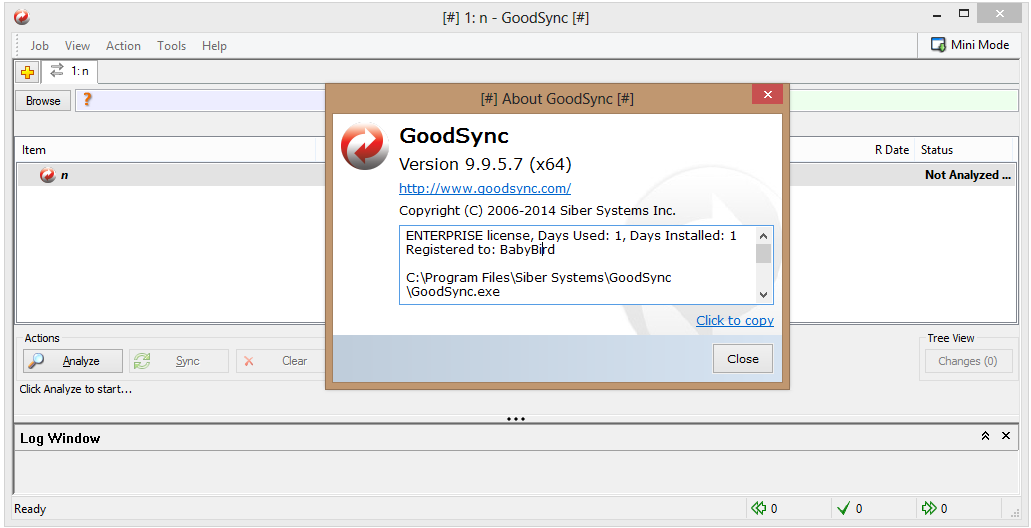
Task: Open the Action menu
Action: (123, 45)
